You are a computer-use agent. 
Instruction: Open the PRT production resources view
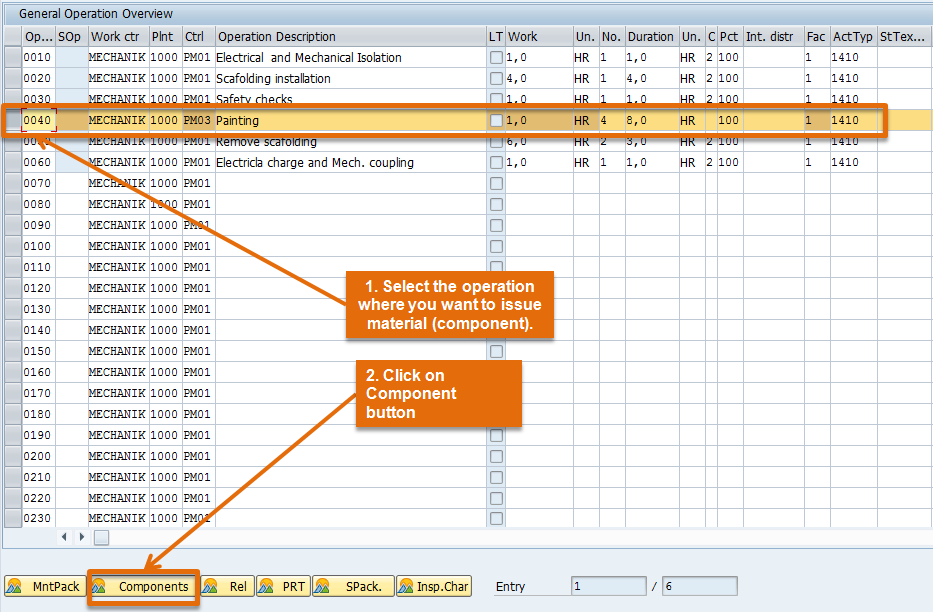[x=283, y=587]
